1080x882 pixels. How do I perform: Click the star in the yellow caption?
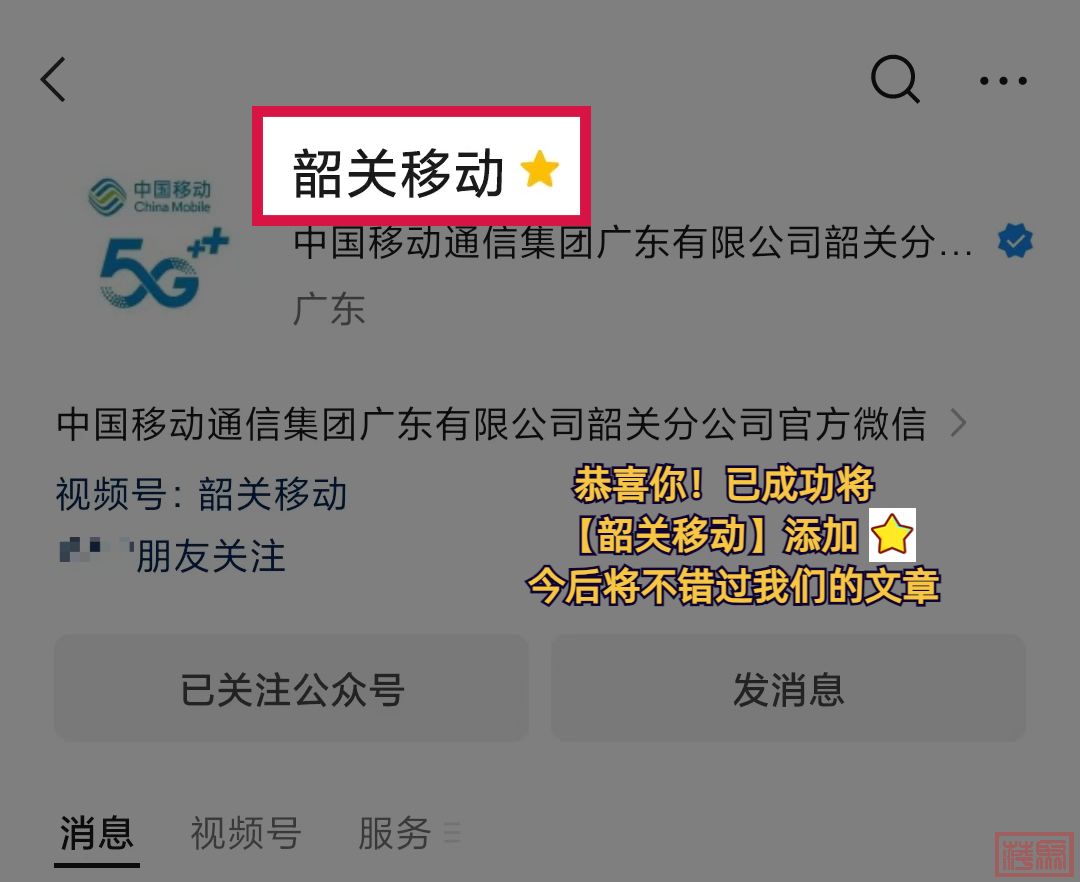pos(892,535)
